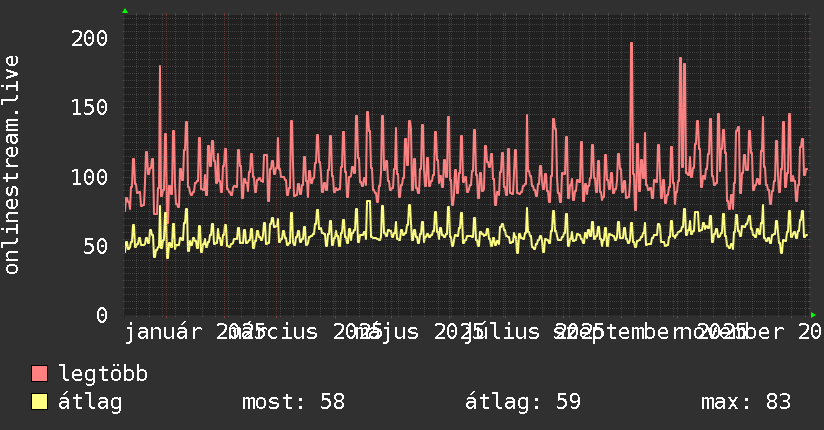
Task: Click the 100 y-axis label
Action: [x=89, y=177]
